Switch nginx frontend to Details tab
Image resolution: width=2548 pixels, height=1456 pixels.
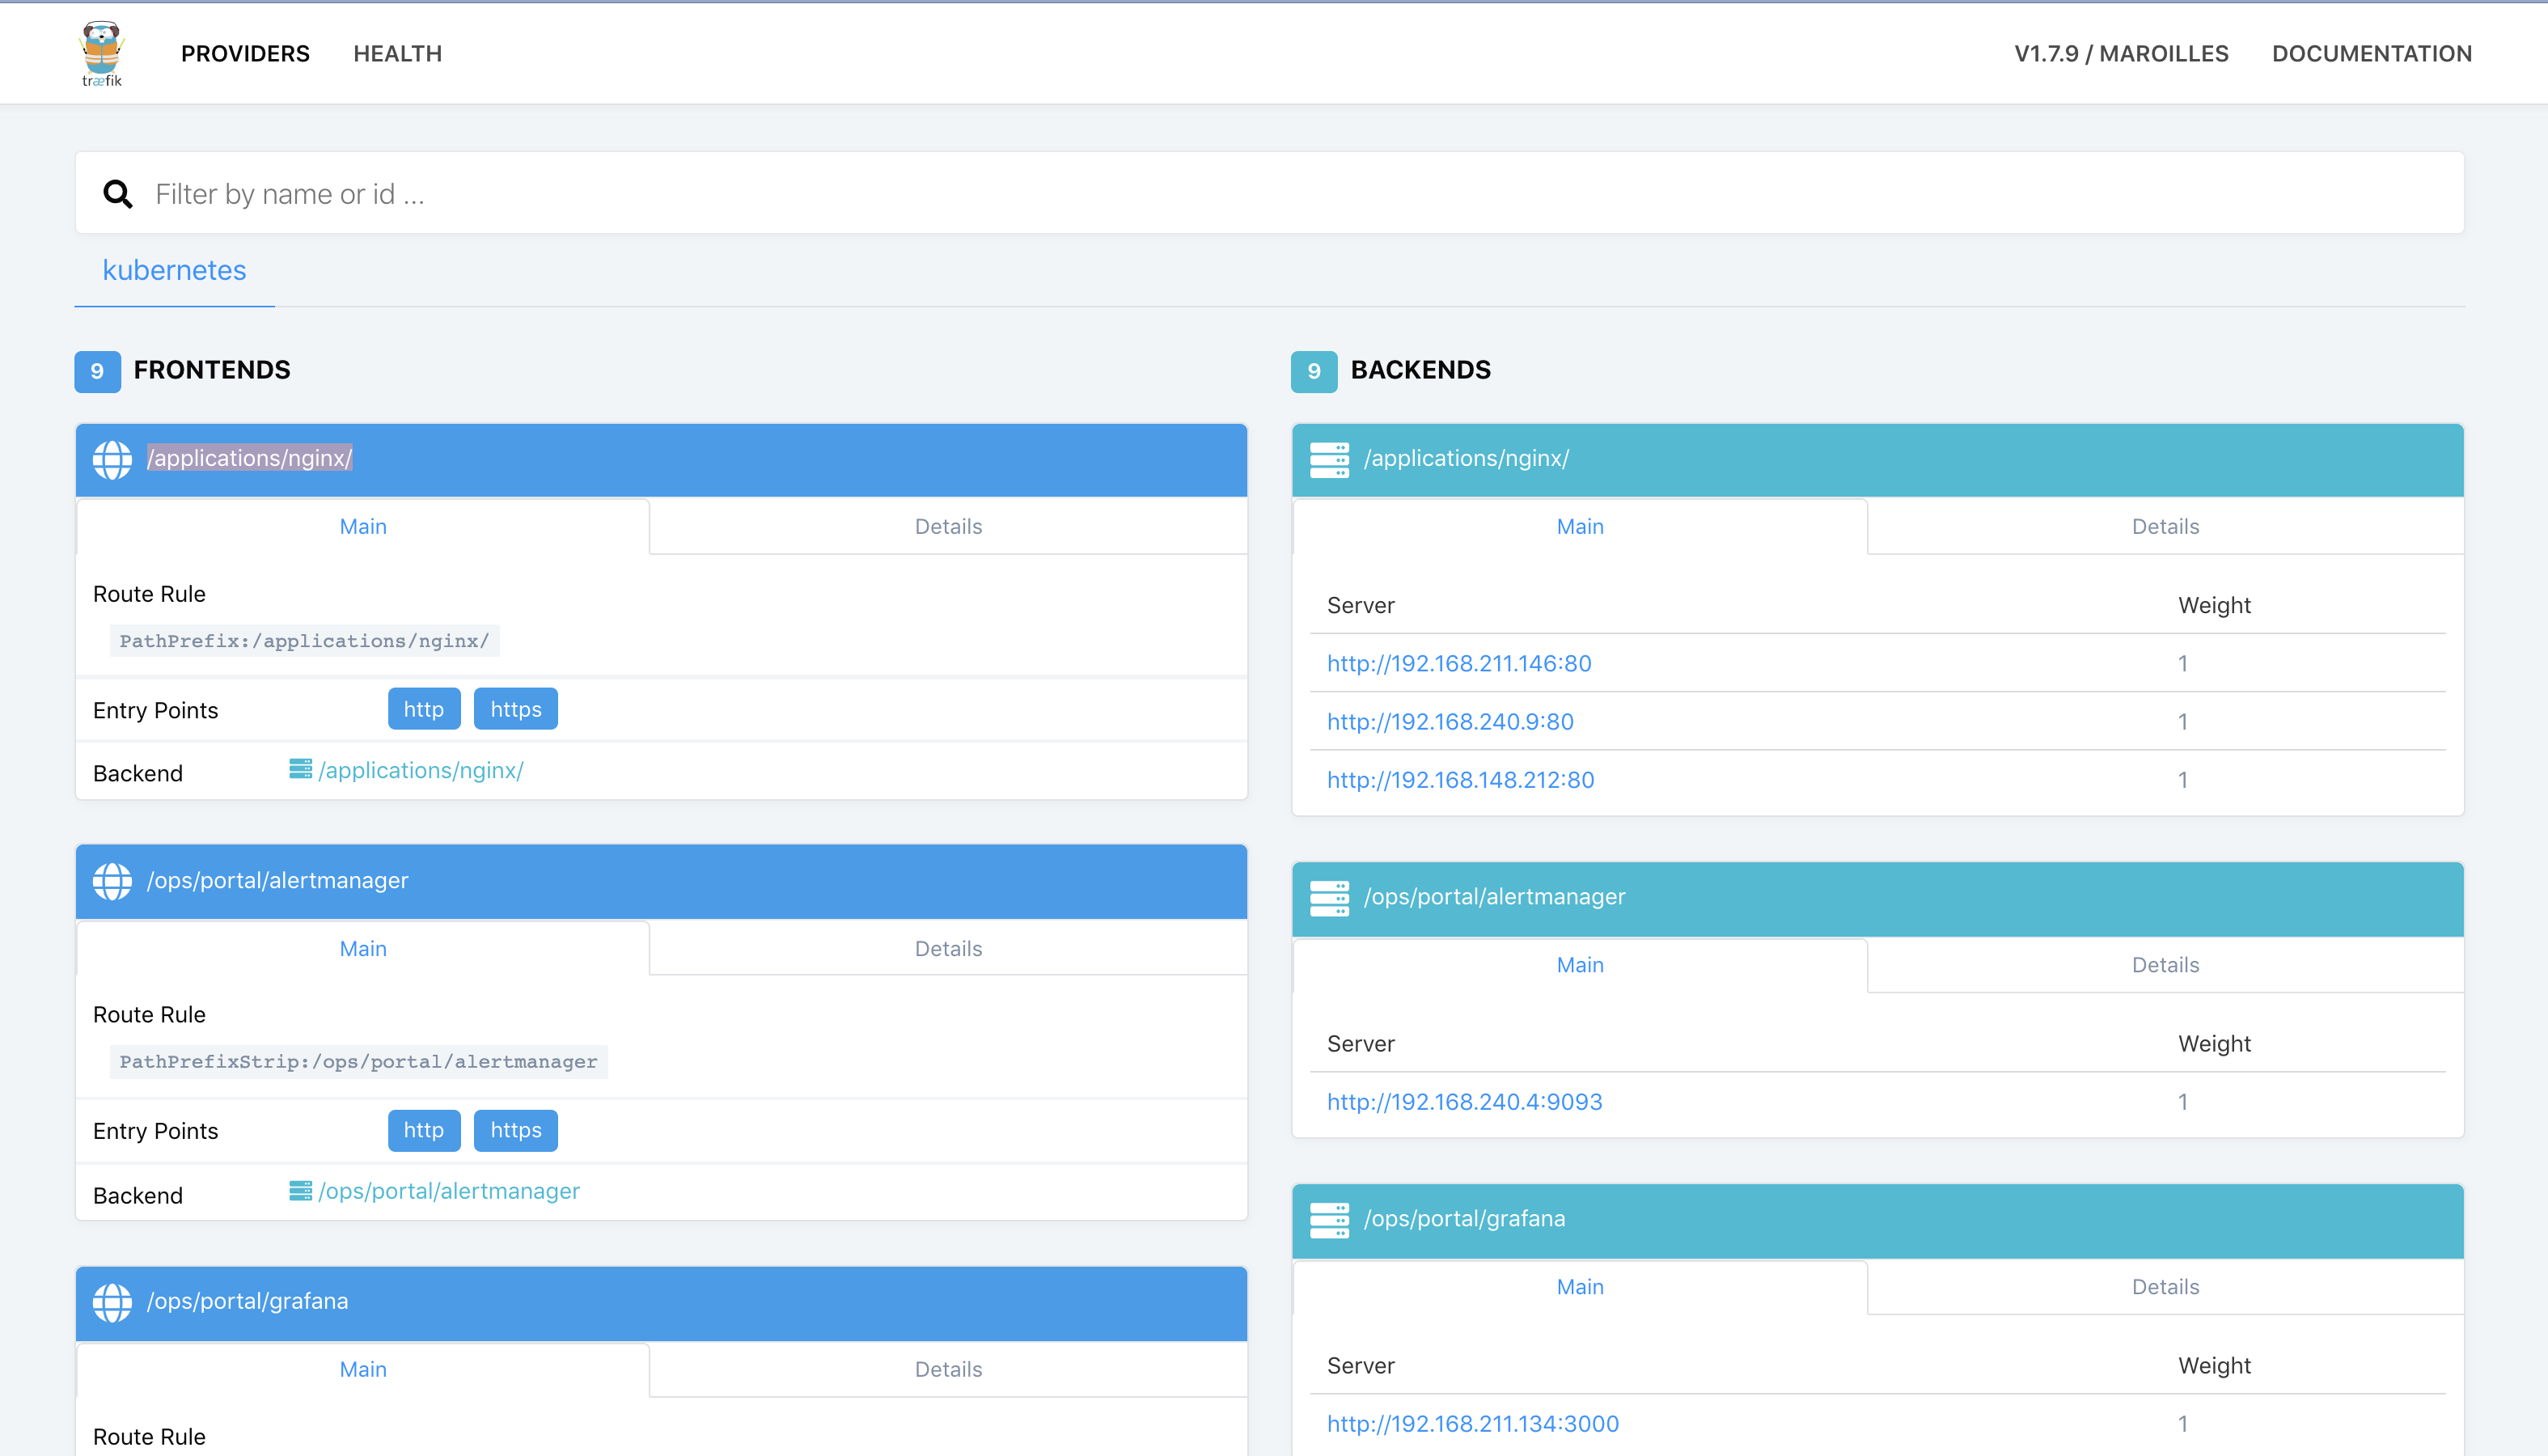(947, 526)
